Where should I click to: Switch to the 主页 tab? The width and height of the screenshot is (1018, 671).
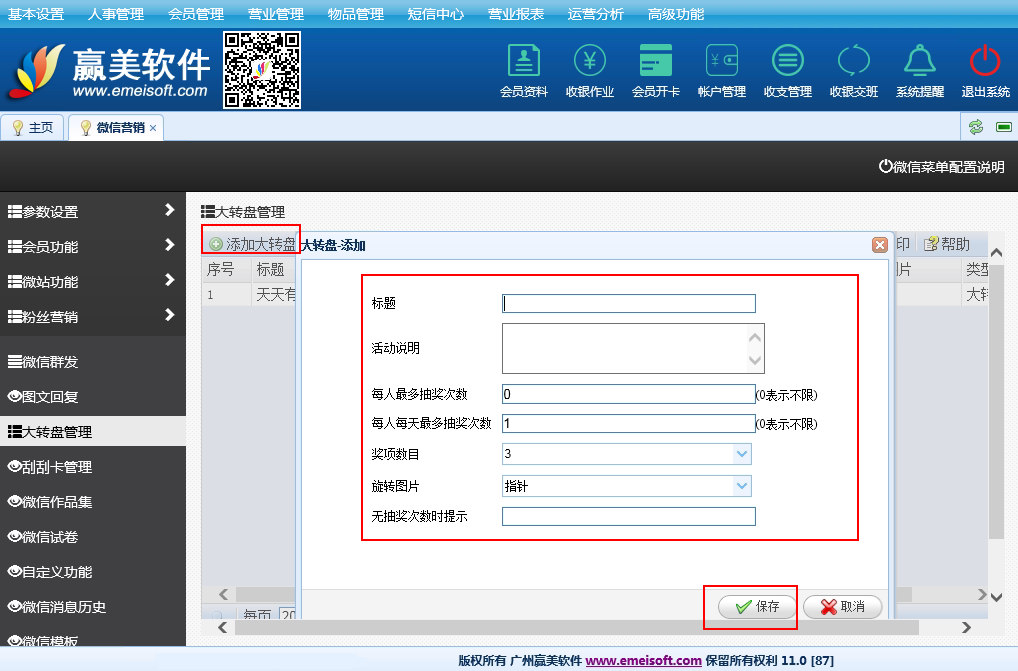point(33,128)
